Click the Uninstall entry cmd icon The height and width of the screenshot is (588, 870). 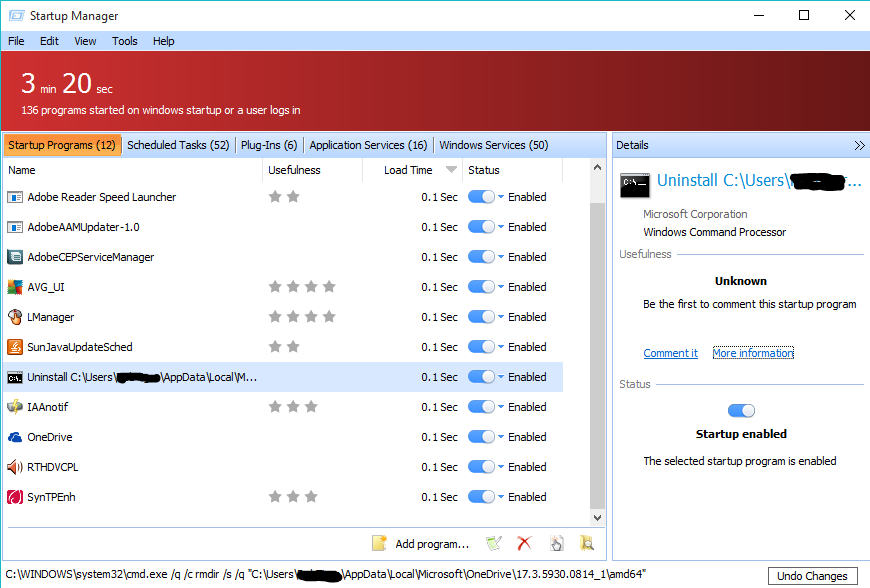pyautogui.click(x=15, y=378)
